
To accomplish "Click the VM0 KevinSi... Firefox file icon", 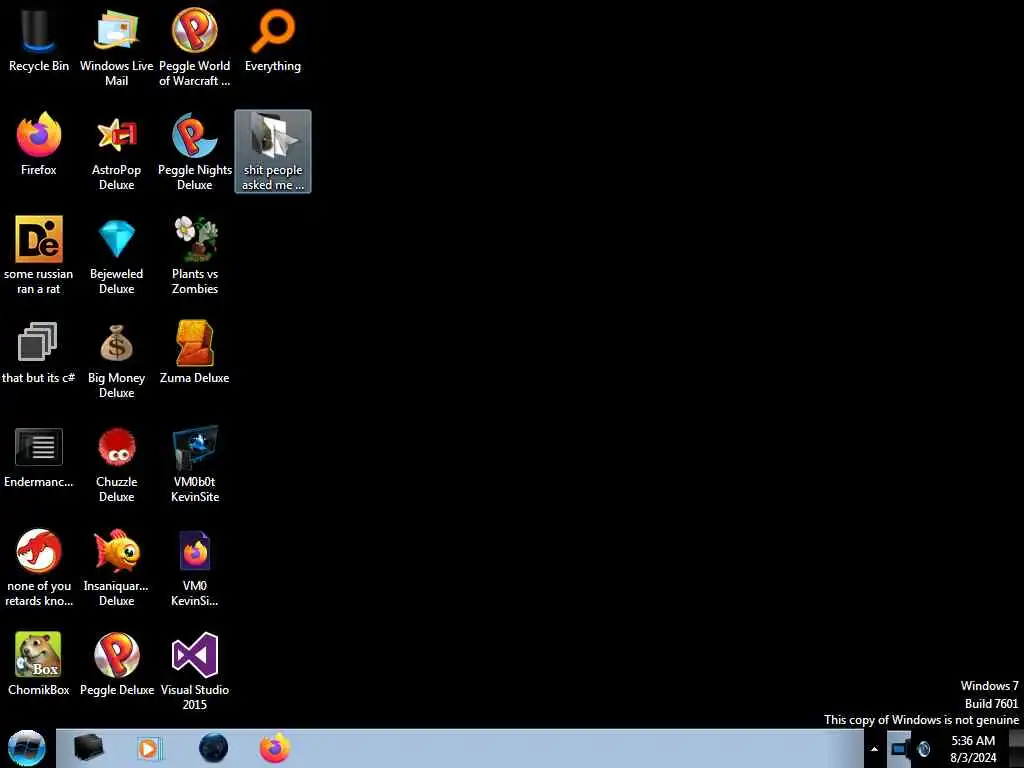I will coord(195,551).
